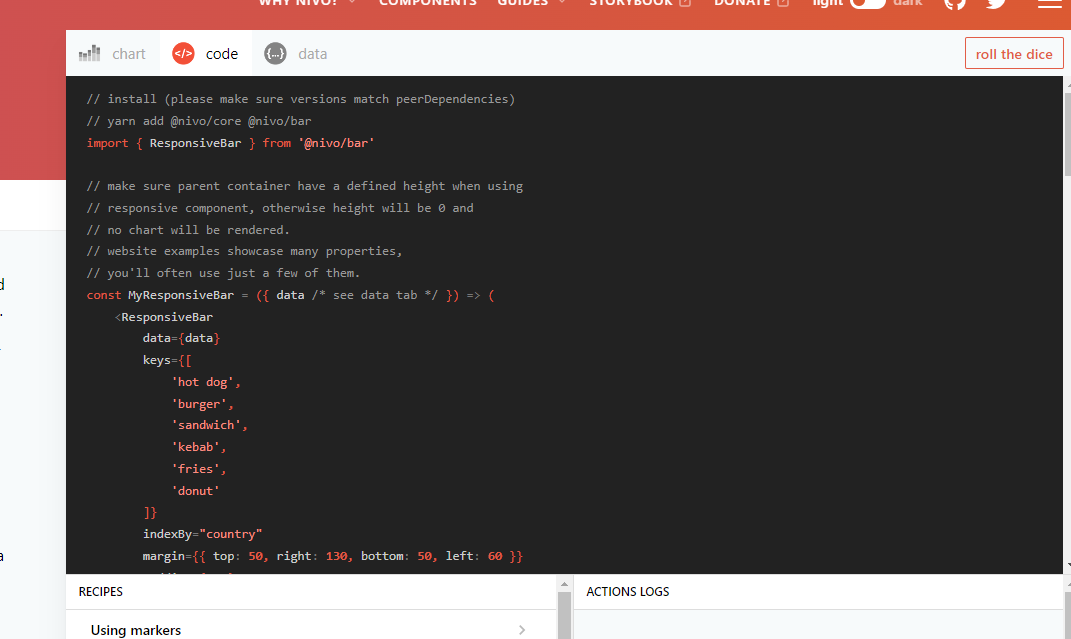The width and height of the screenshot is (1071, 639).
Task: Click the recipes panel scroll-up arrow
Action: point(564,584)
